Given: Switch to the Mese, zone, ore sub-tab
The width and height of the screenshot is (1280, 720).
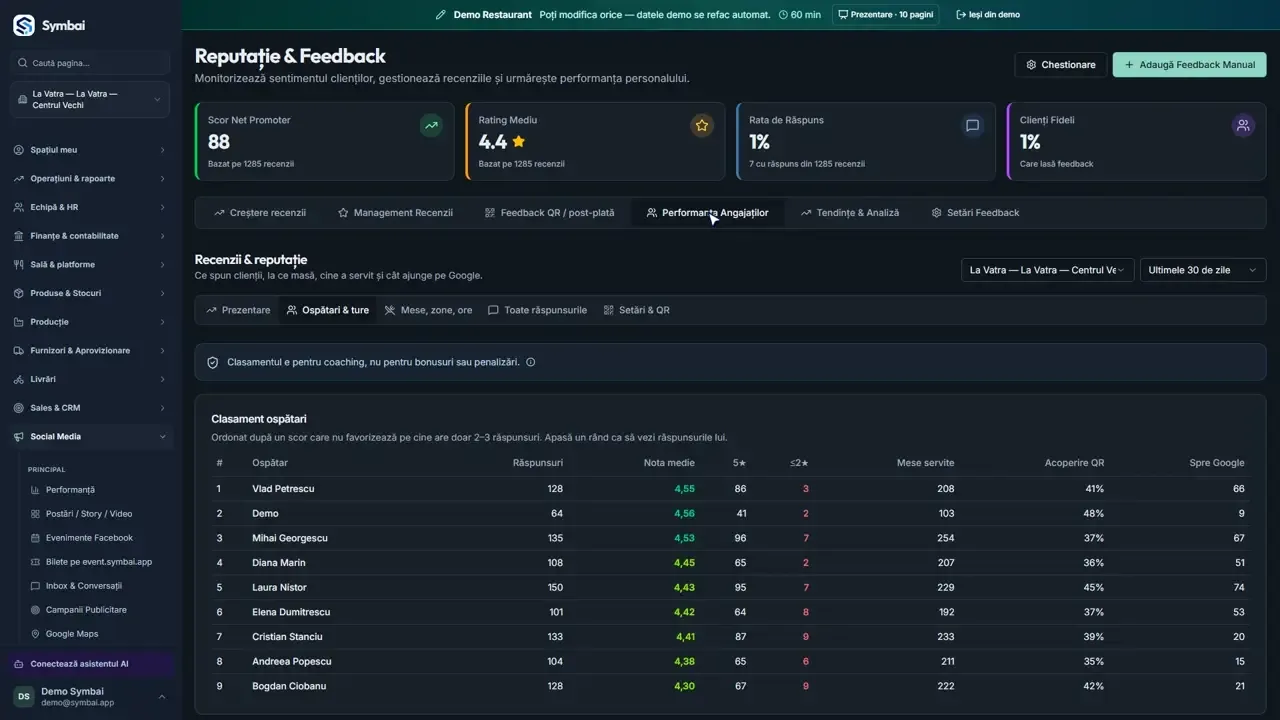Looking at the screenshot, I should [x=428, y=310].
